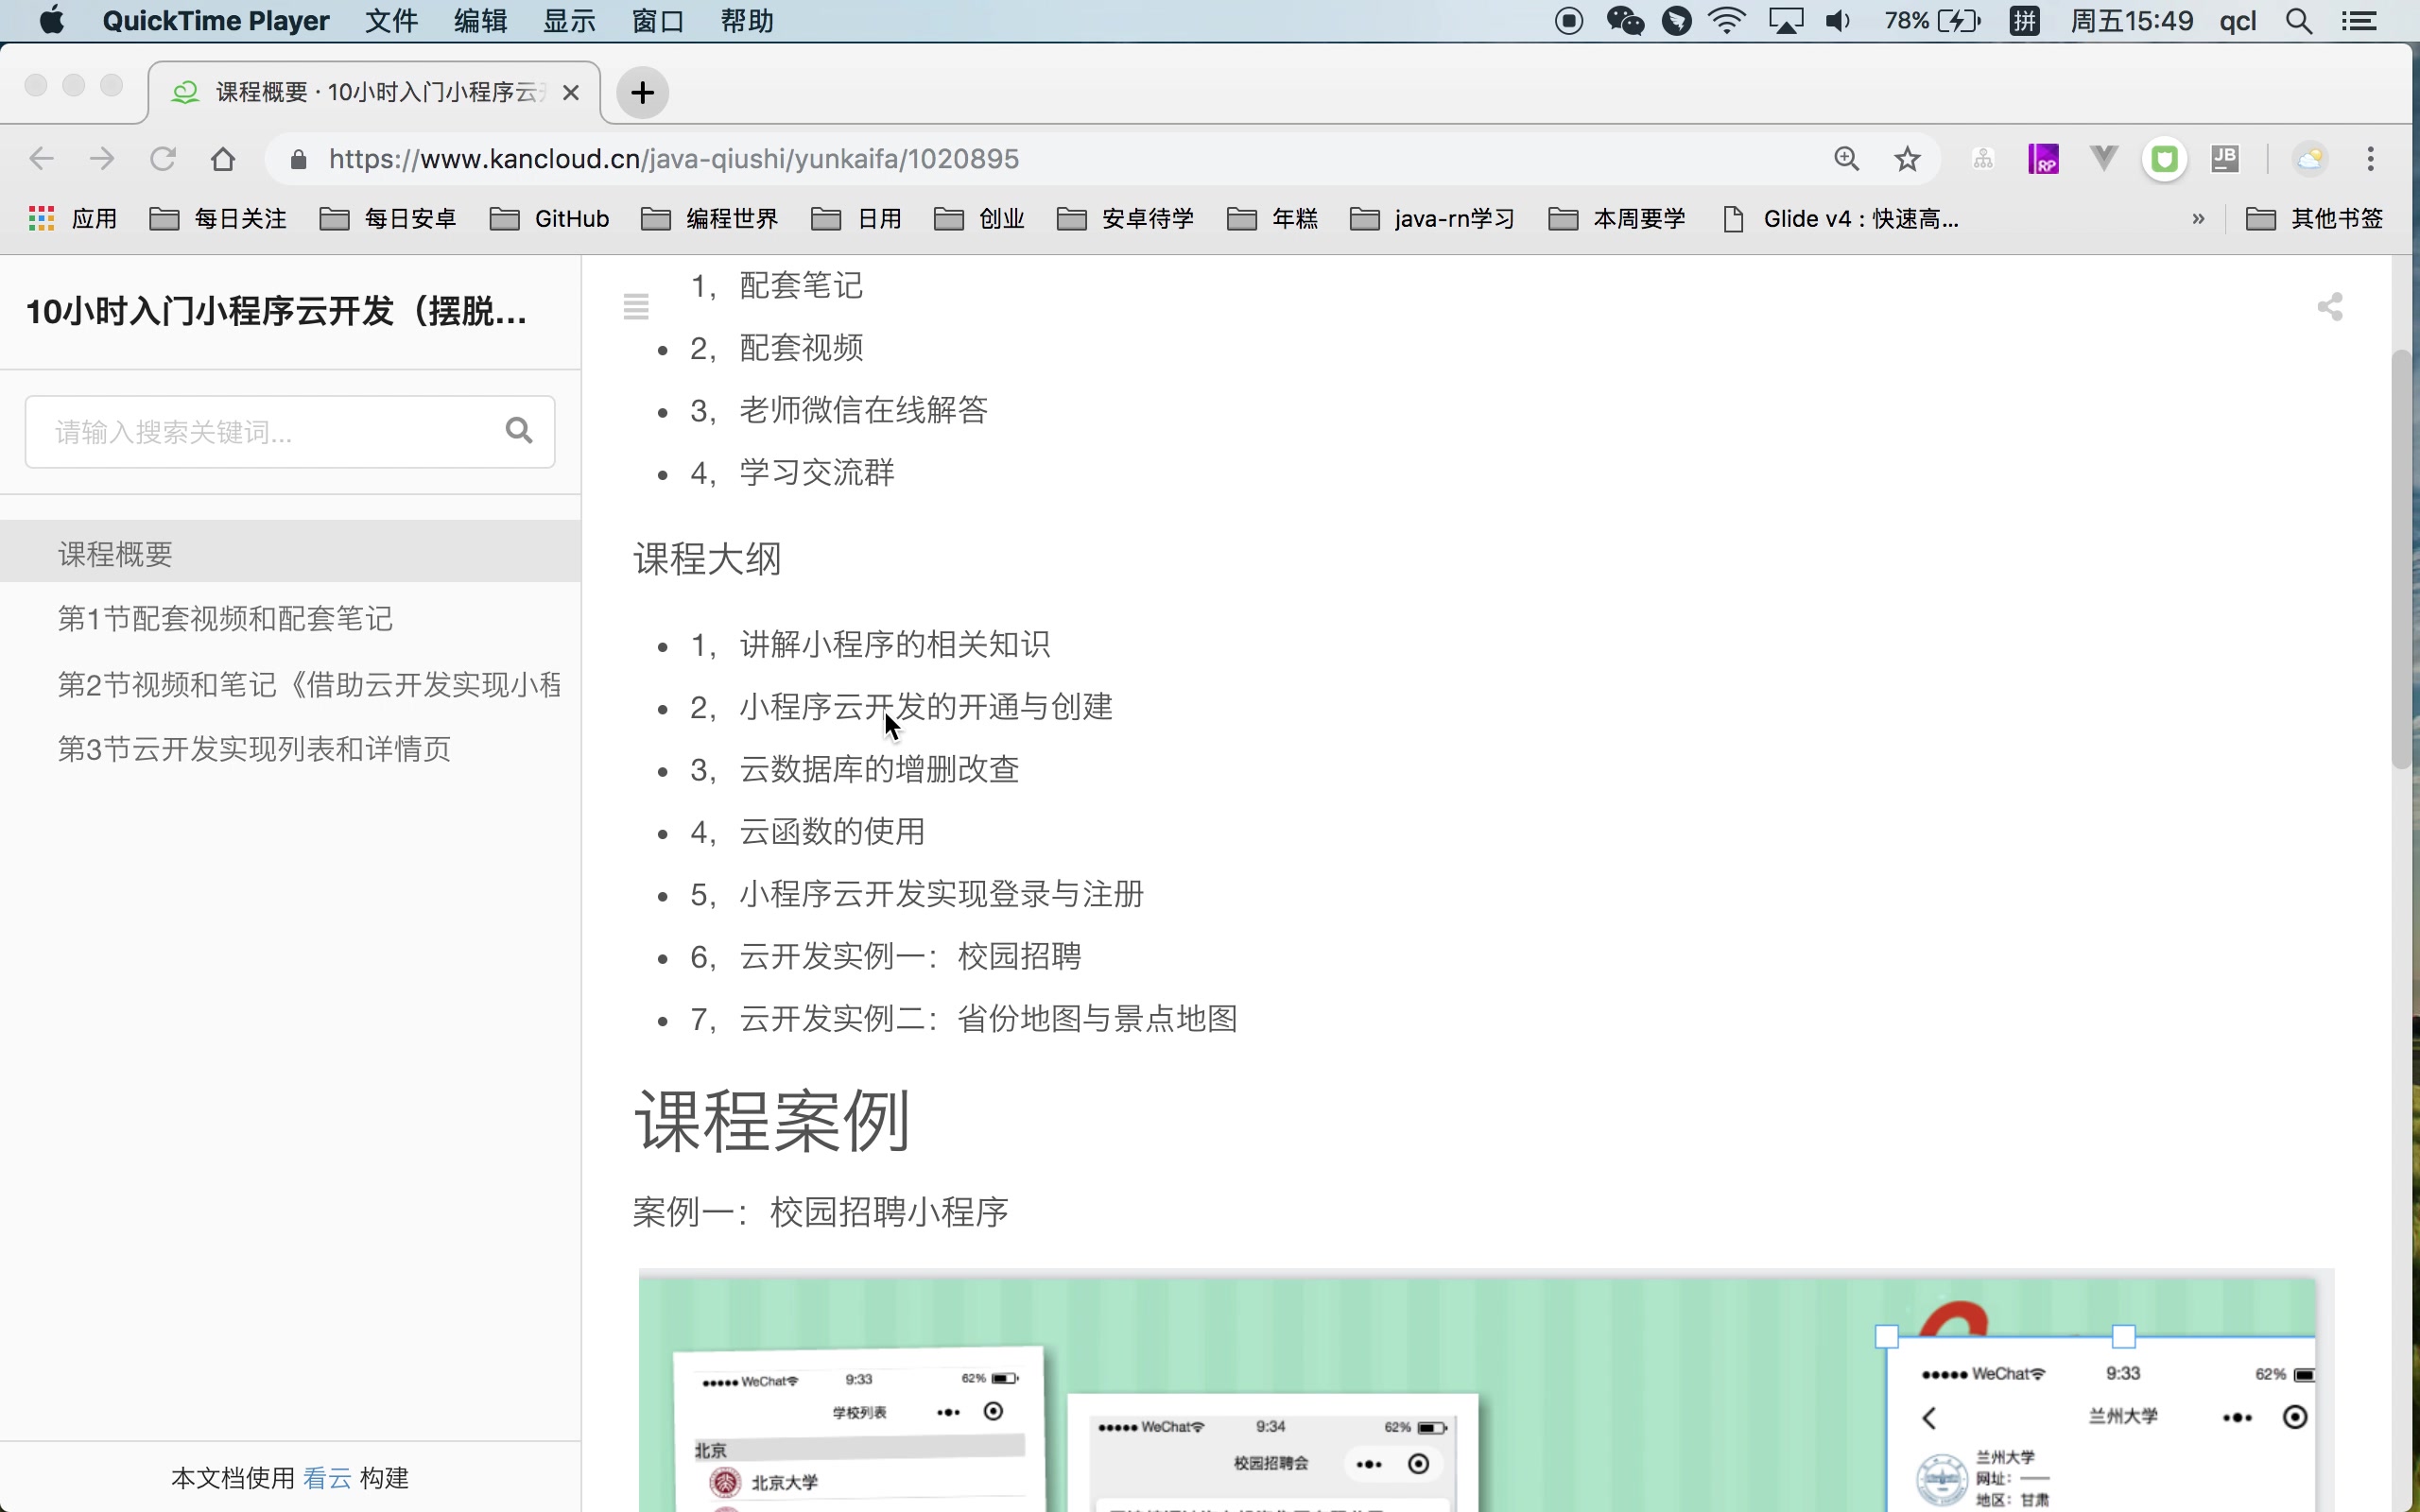Viewport: 2420px width, 1512px height.
Task: Open the Vue devtools extension
Action: pyautogui.click(x=2103, y=158)
